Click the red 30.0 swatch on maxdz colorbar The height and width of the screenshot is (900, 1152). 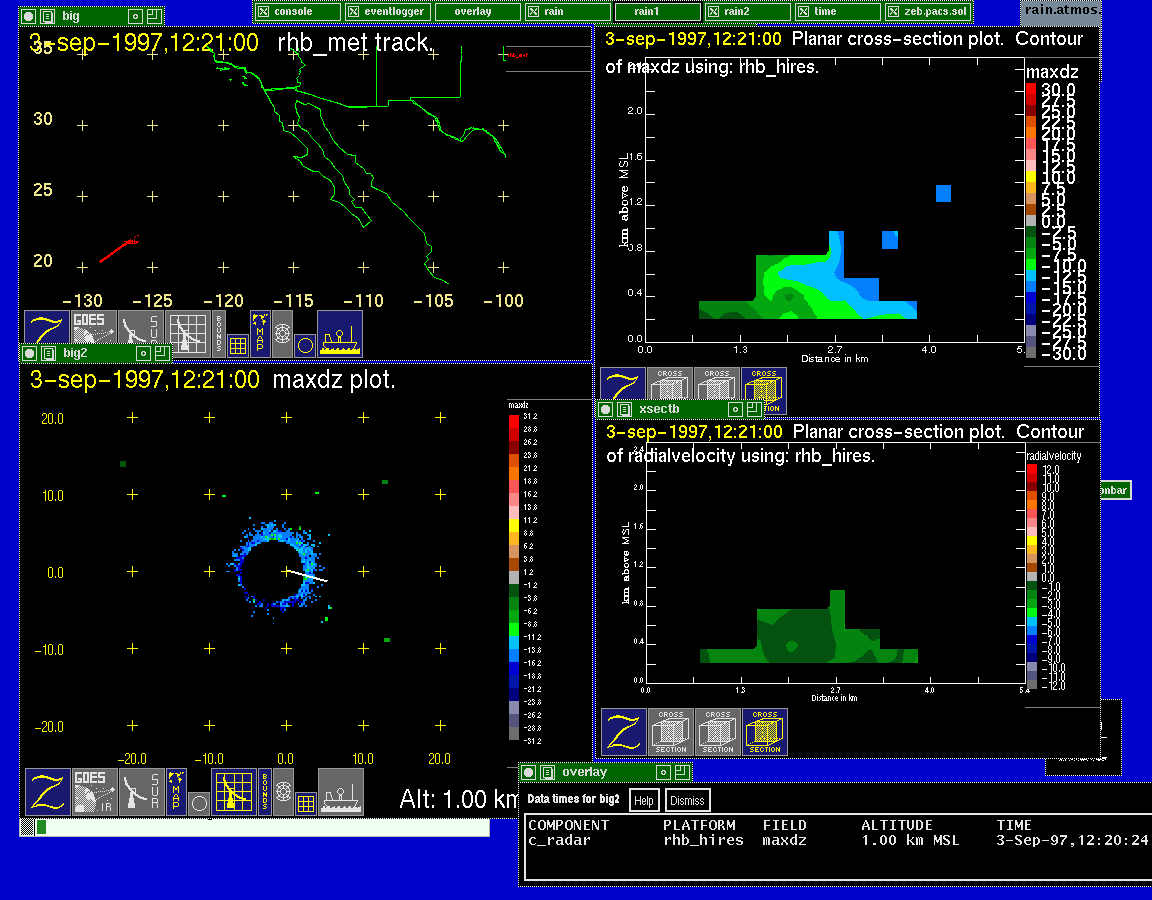pyautogui.click(x=1031, y=90)
